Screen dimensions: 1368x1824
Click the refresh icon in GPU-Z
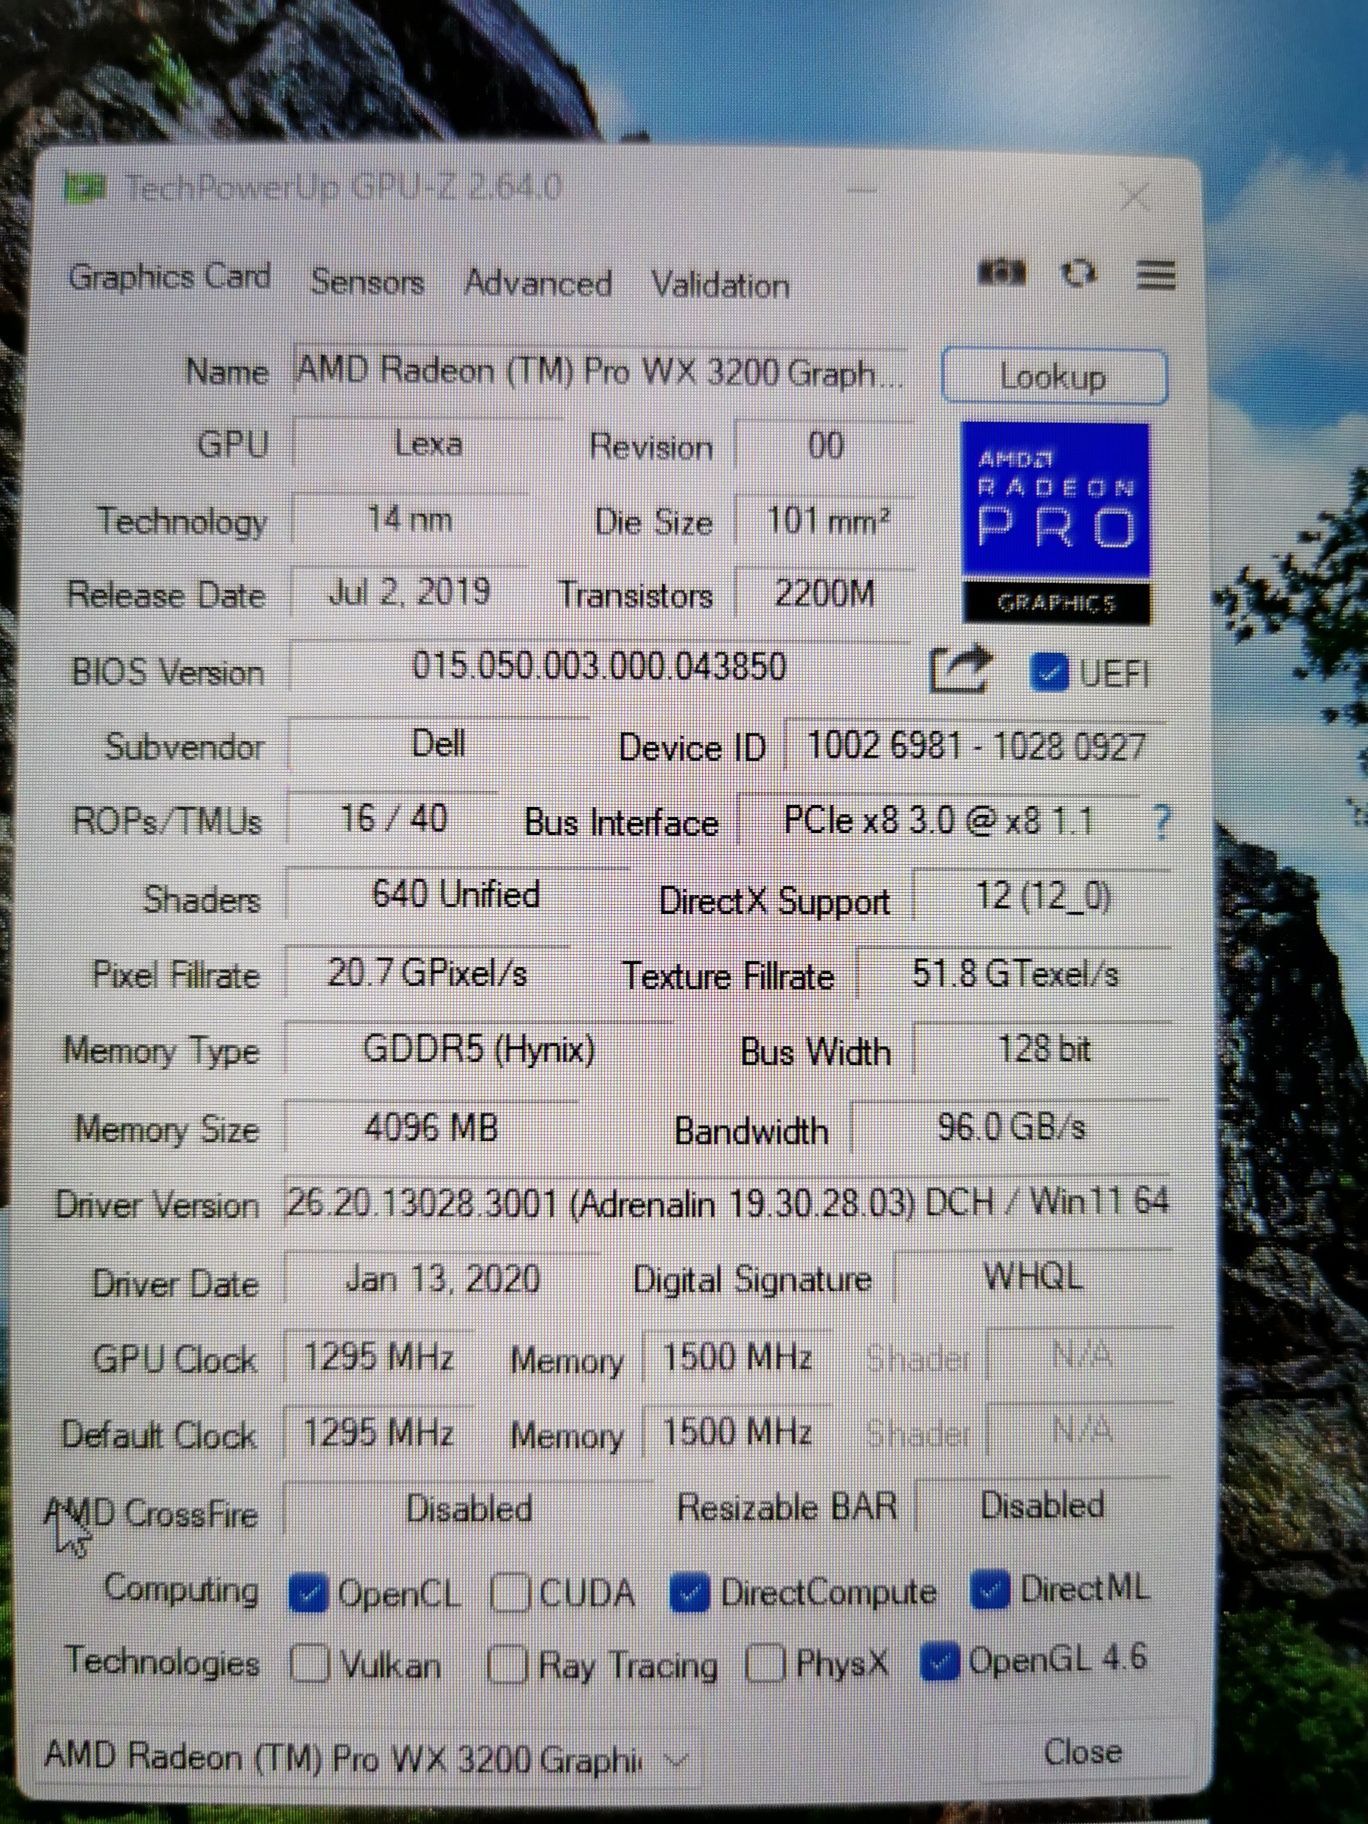pos(1078,273)
